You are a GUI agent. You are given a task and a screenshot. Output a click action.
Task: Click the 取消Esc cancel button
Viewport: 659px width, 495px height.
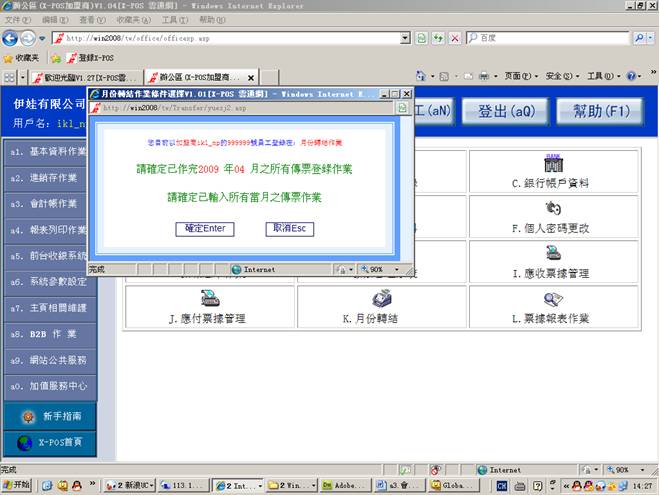[x=291, y=229]
